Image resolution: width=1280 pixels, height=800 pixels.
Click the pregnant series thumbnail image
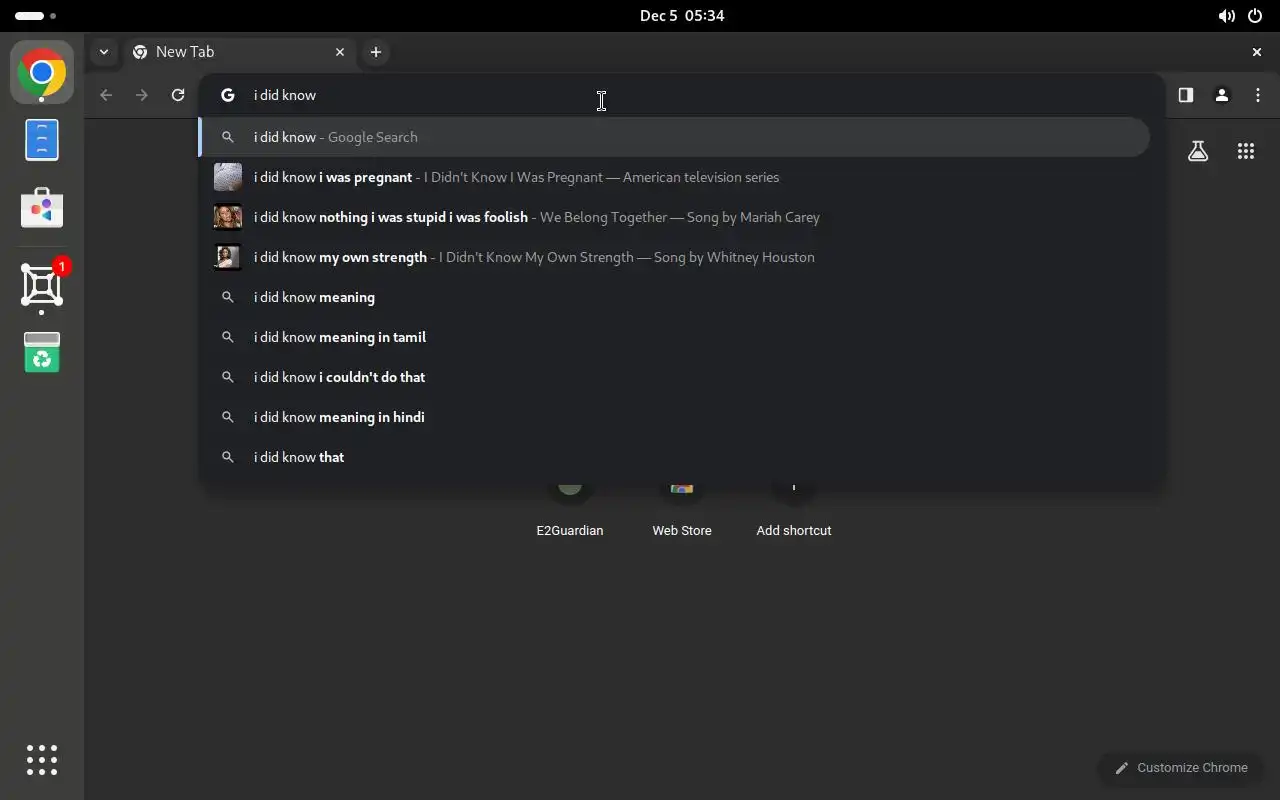tap(228, 177)
